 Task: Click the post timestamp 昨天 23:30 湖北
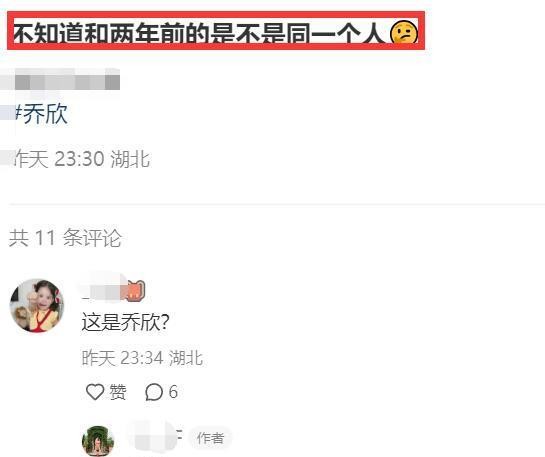tap(82, 159)
